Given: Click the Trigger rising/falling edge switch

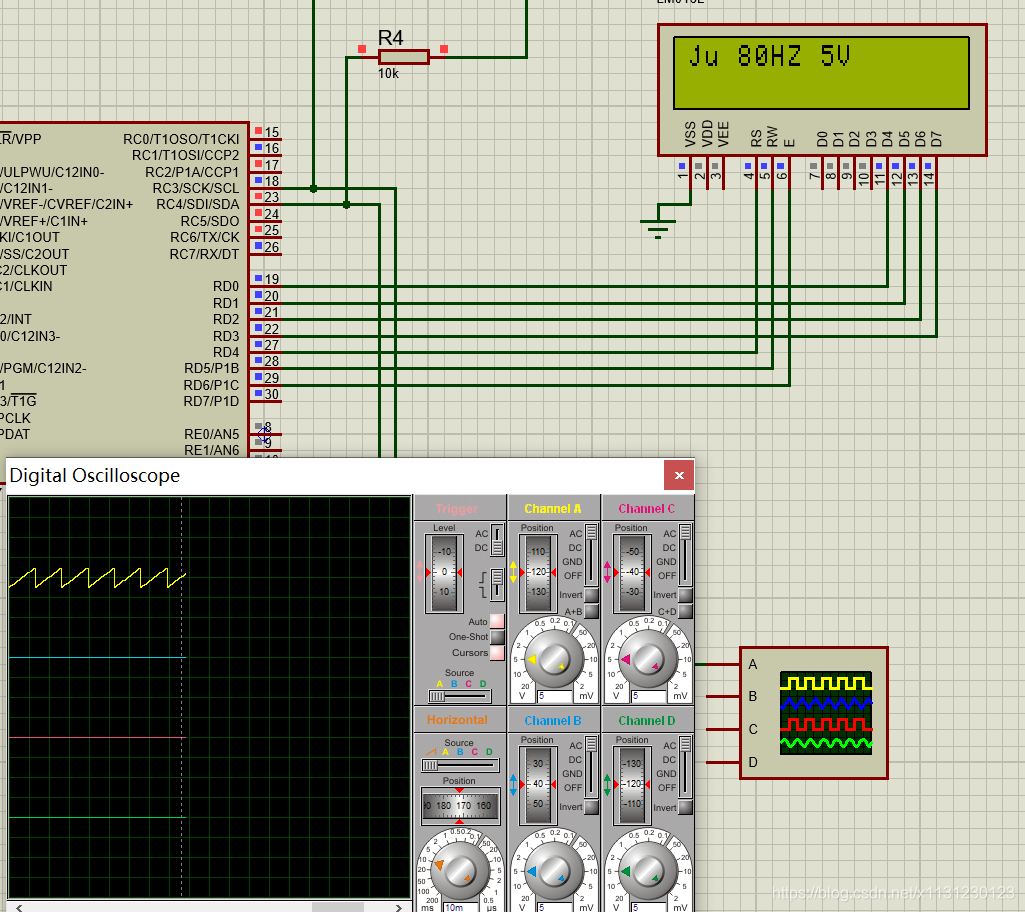Looking at the screenshot, I should coord(497,584).
